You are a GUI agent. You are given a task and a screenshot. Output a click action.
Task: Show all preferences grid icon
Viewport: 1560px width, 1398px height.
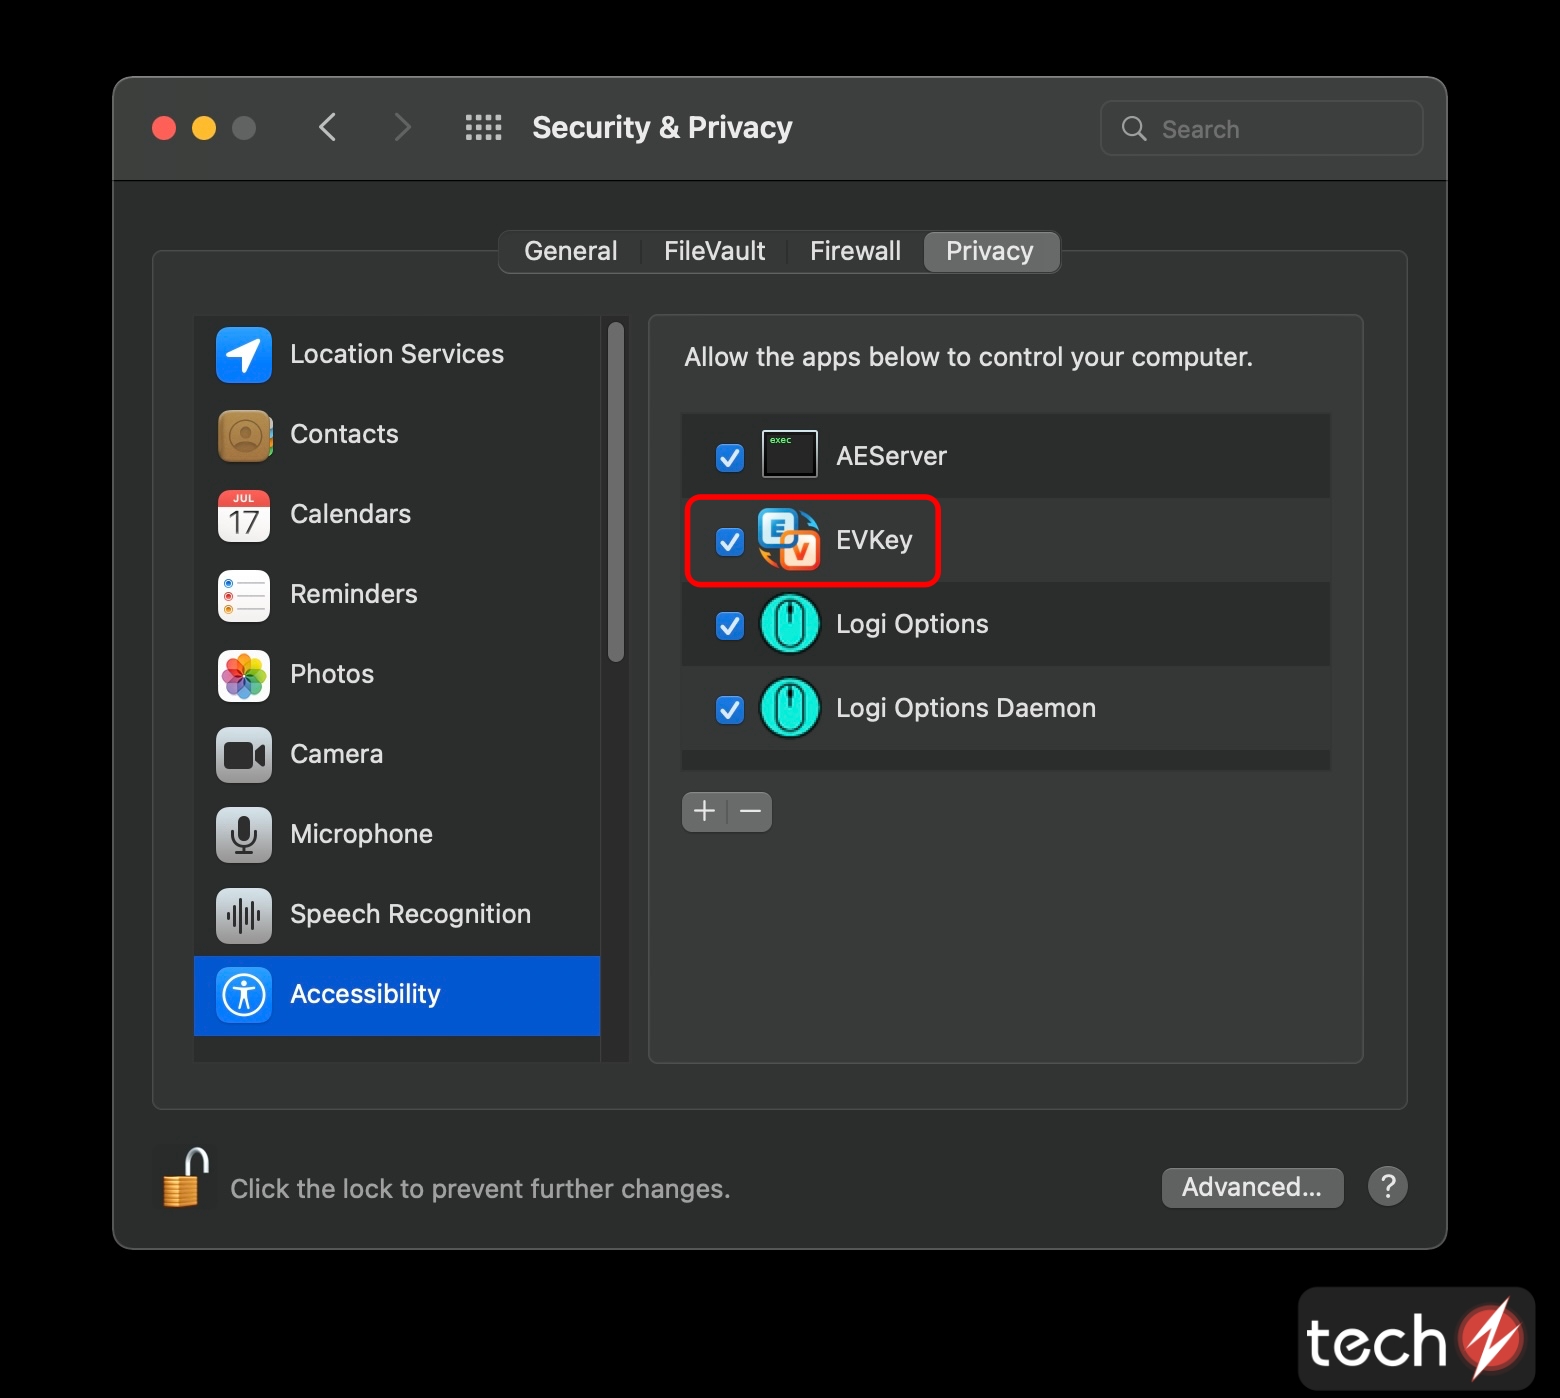tap(483, 128)
